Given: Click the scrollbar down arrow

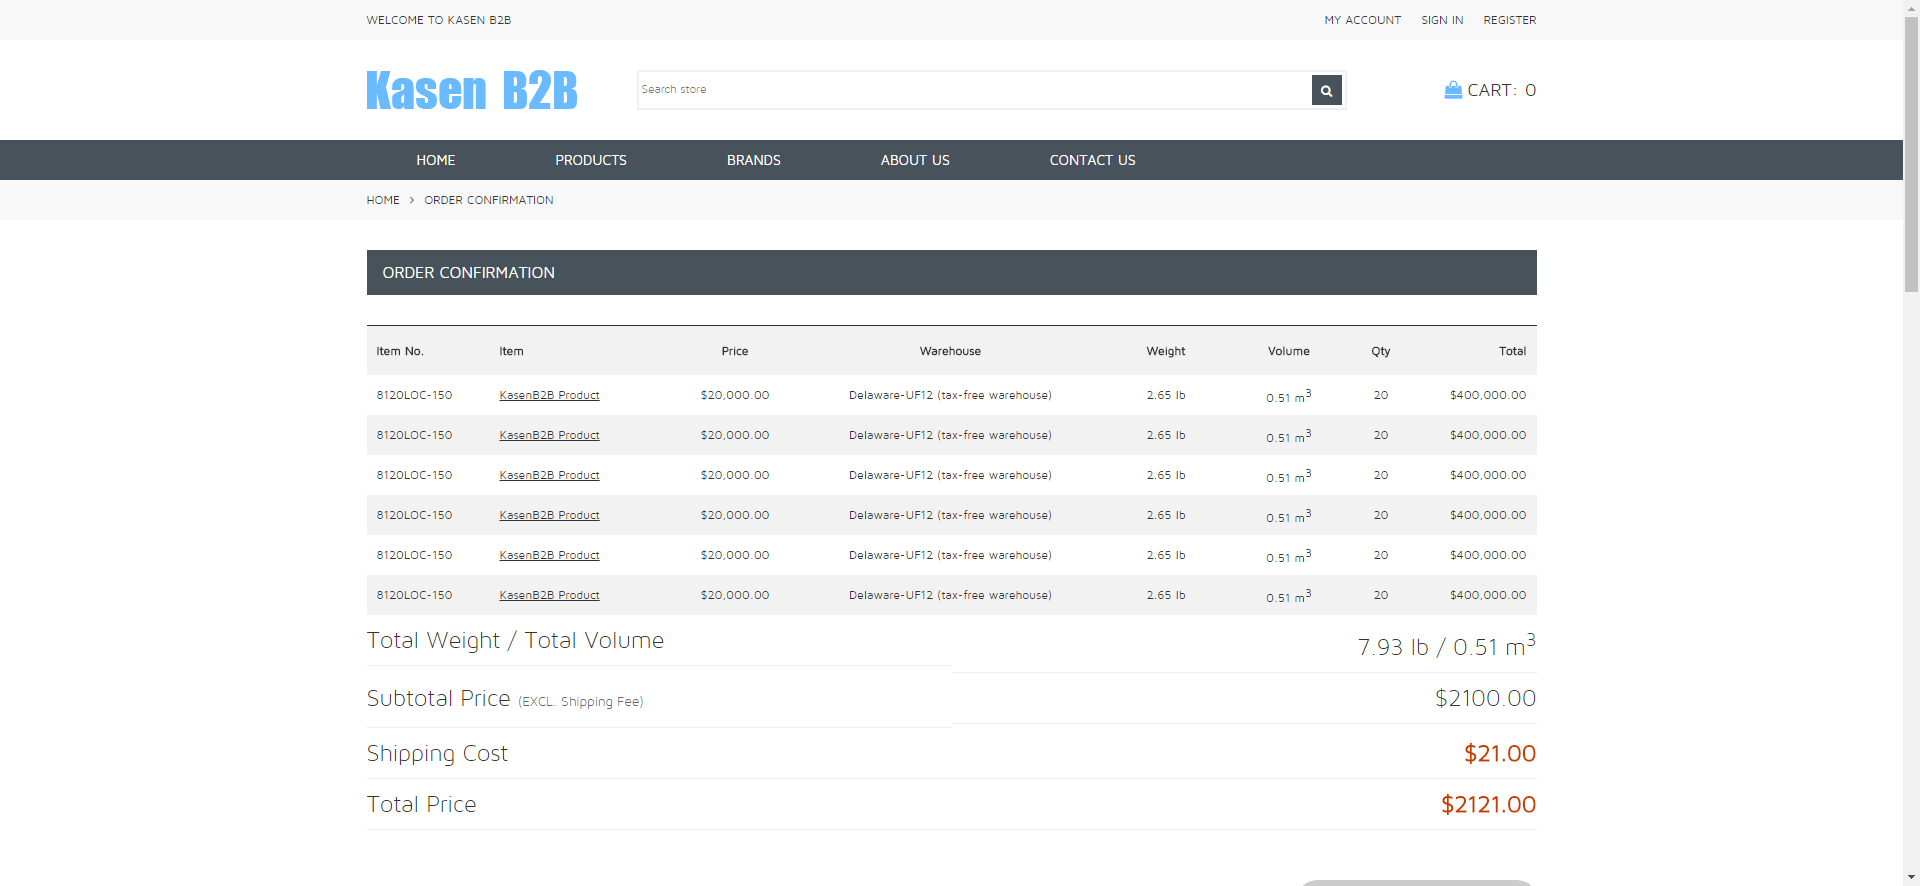Looking at the screenshot, I should click(x=1911, y=877).
